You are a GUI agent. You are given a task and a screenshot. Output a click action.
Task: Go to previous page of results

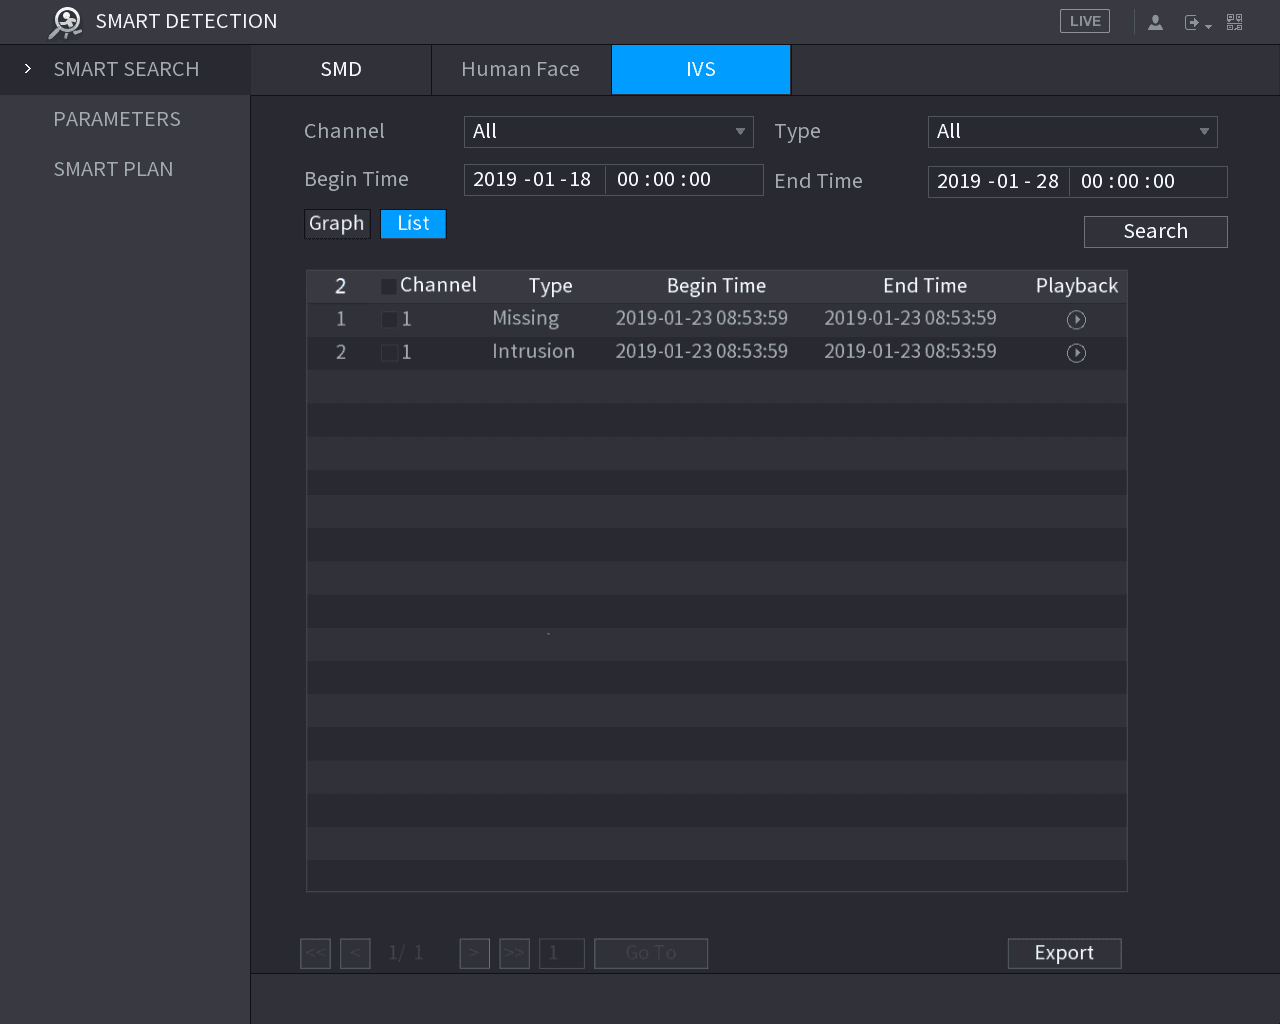(x=355, y=953)
